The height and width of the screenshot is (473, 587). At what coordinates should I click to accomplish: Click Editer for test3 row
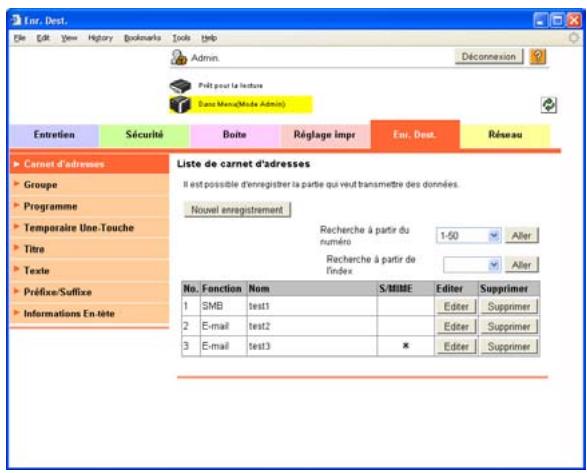point(456,346)
